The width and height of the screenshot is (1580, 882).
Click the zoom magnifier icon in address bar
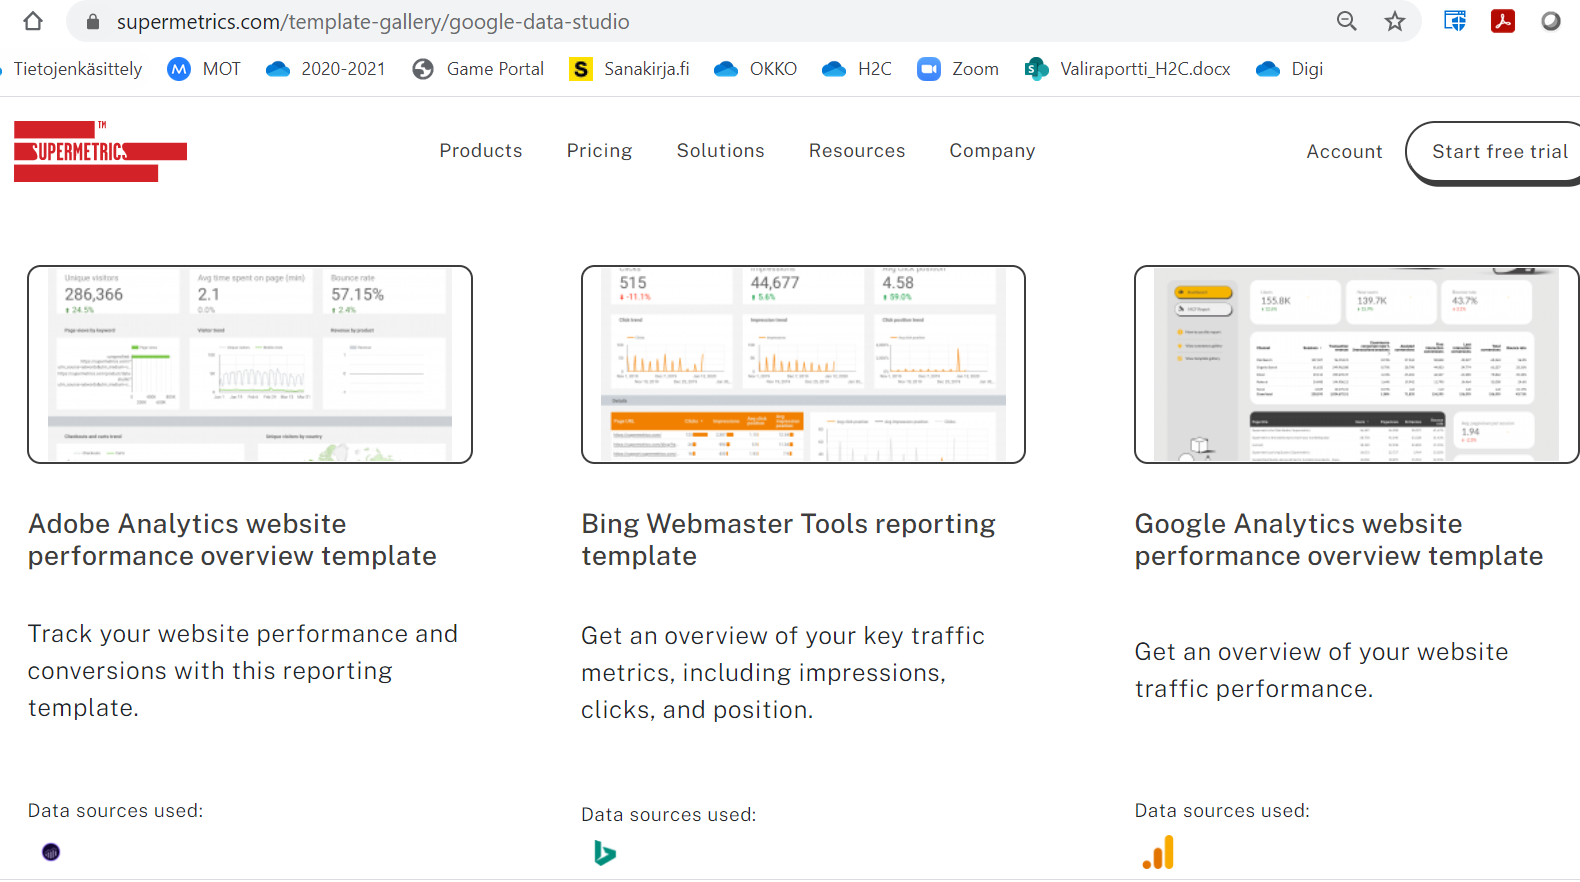pos(1347,21)
